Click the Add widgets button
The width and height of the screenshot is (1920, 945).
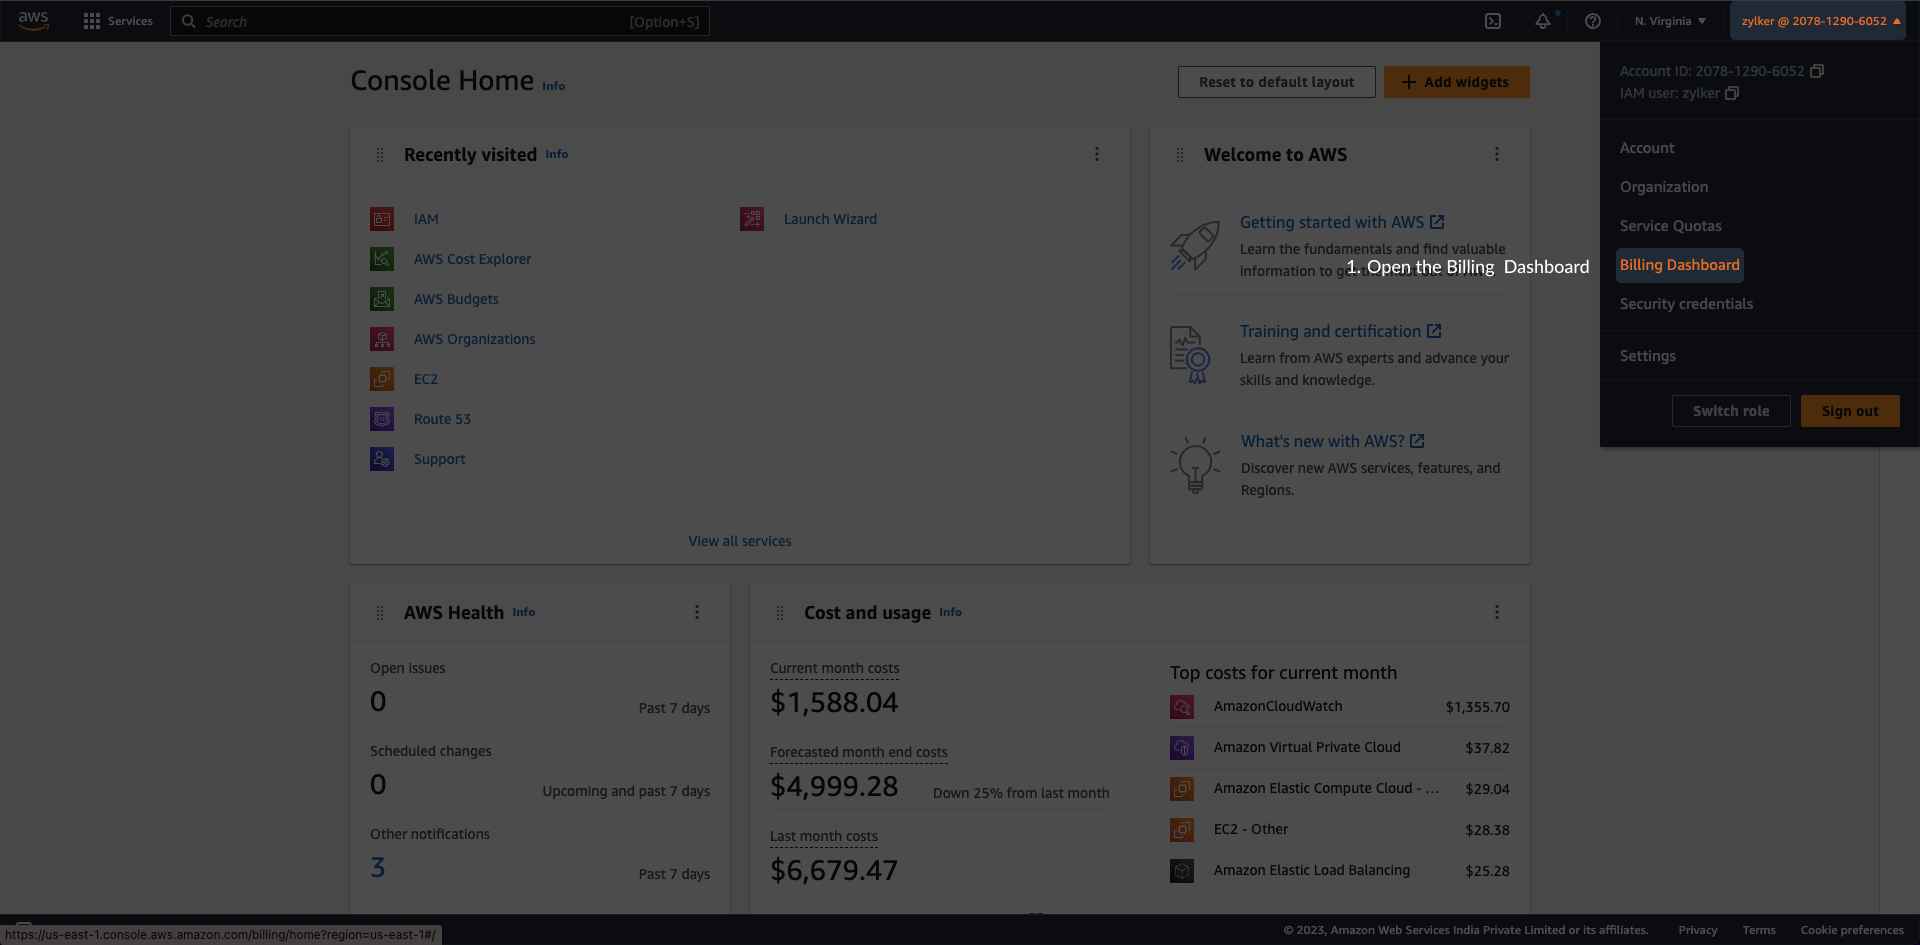[x=1457, y=82]
